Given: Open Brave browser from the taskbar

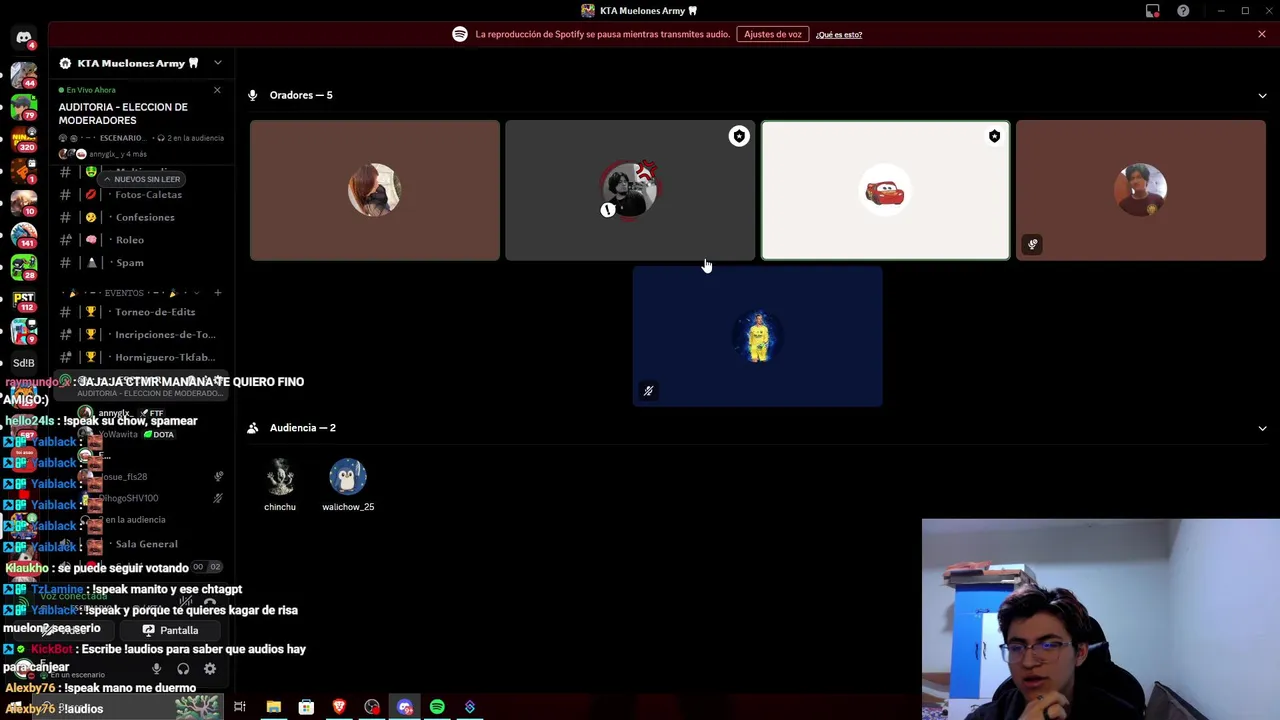Looking at the screenshot, I should pyautogui.click(x=339, y=707).
